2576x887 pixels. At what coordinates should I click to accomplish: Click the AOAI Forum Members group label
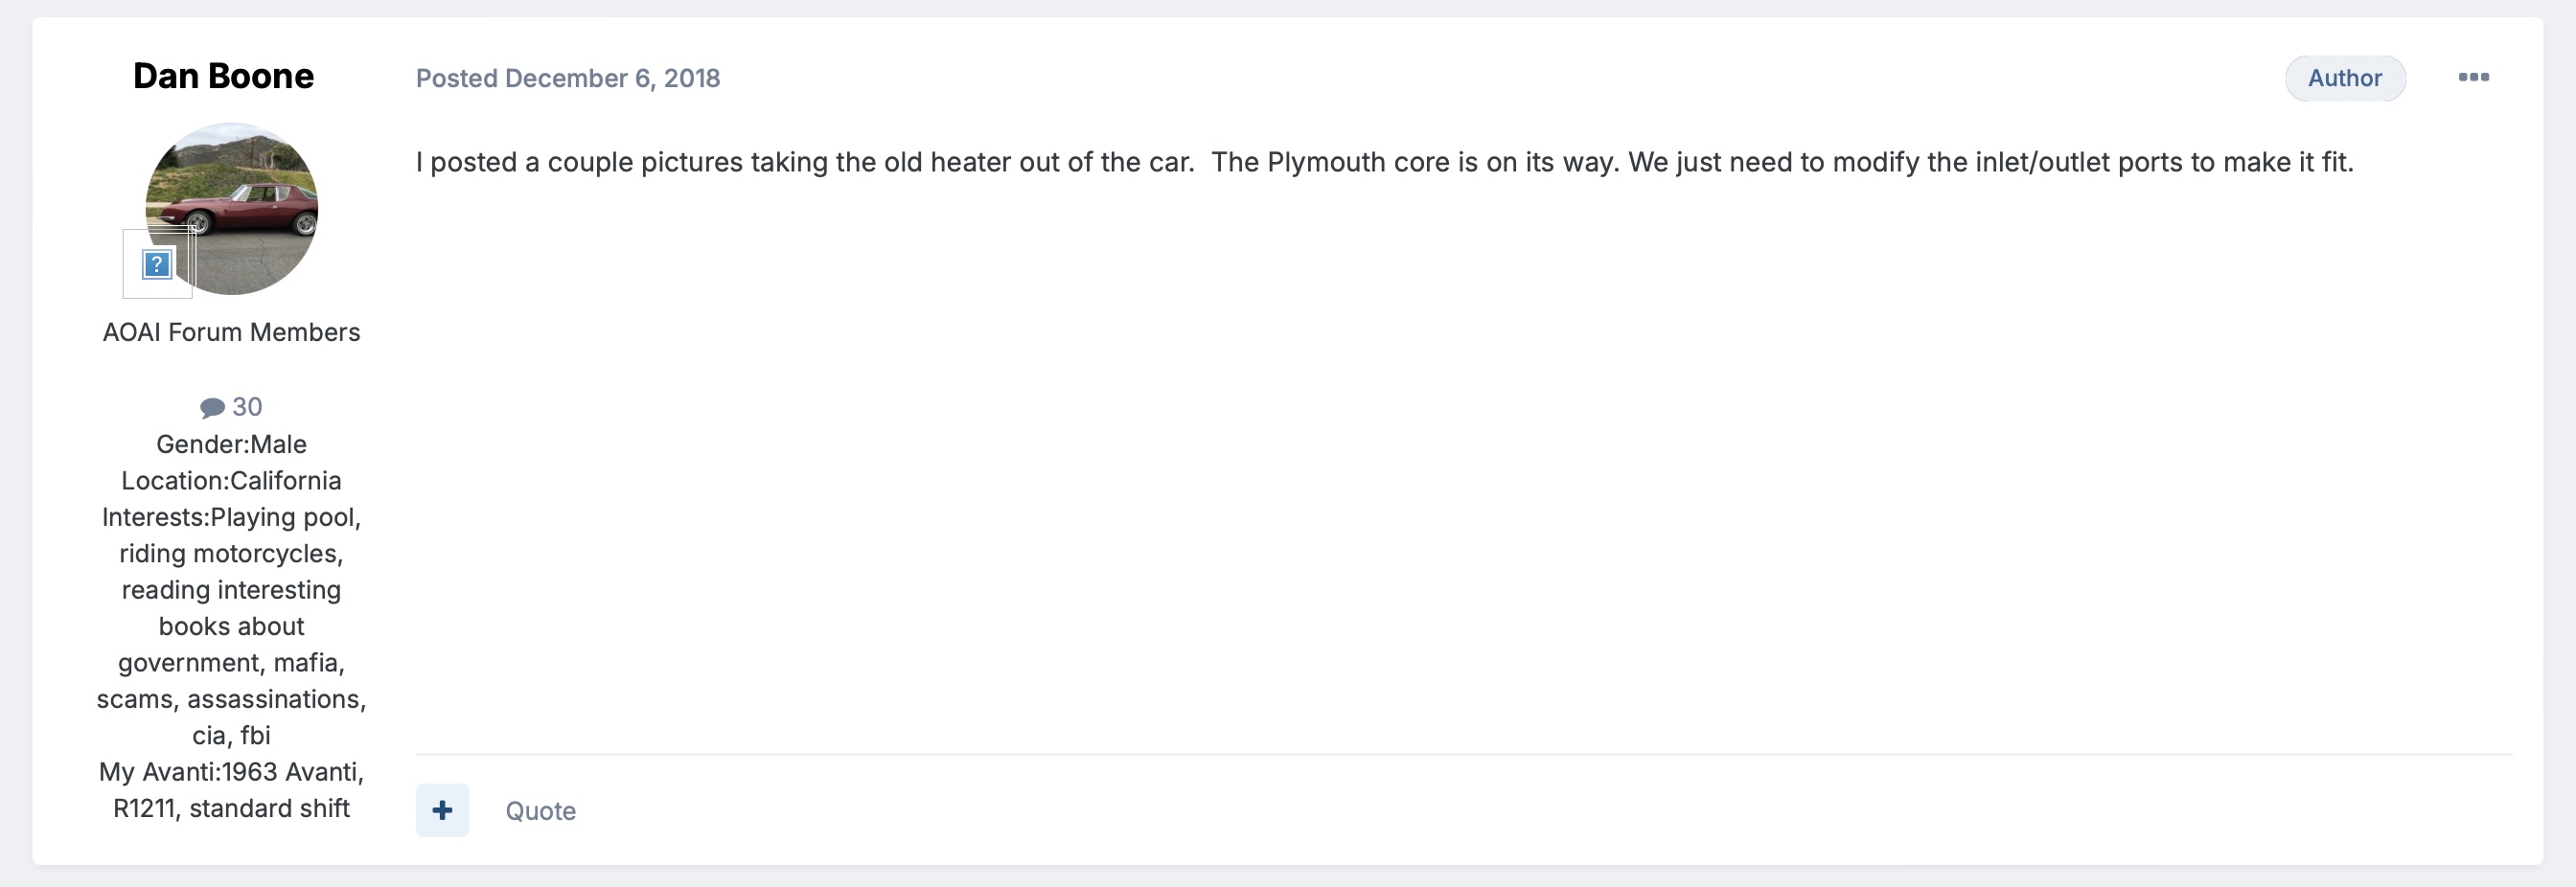[x=231, y=332]
